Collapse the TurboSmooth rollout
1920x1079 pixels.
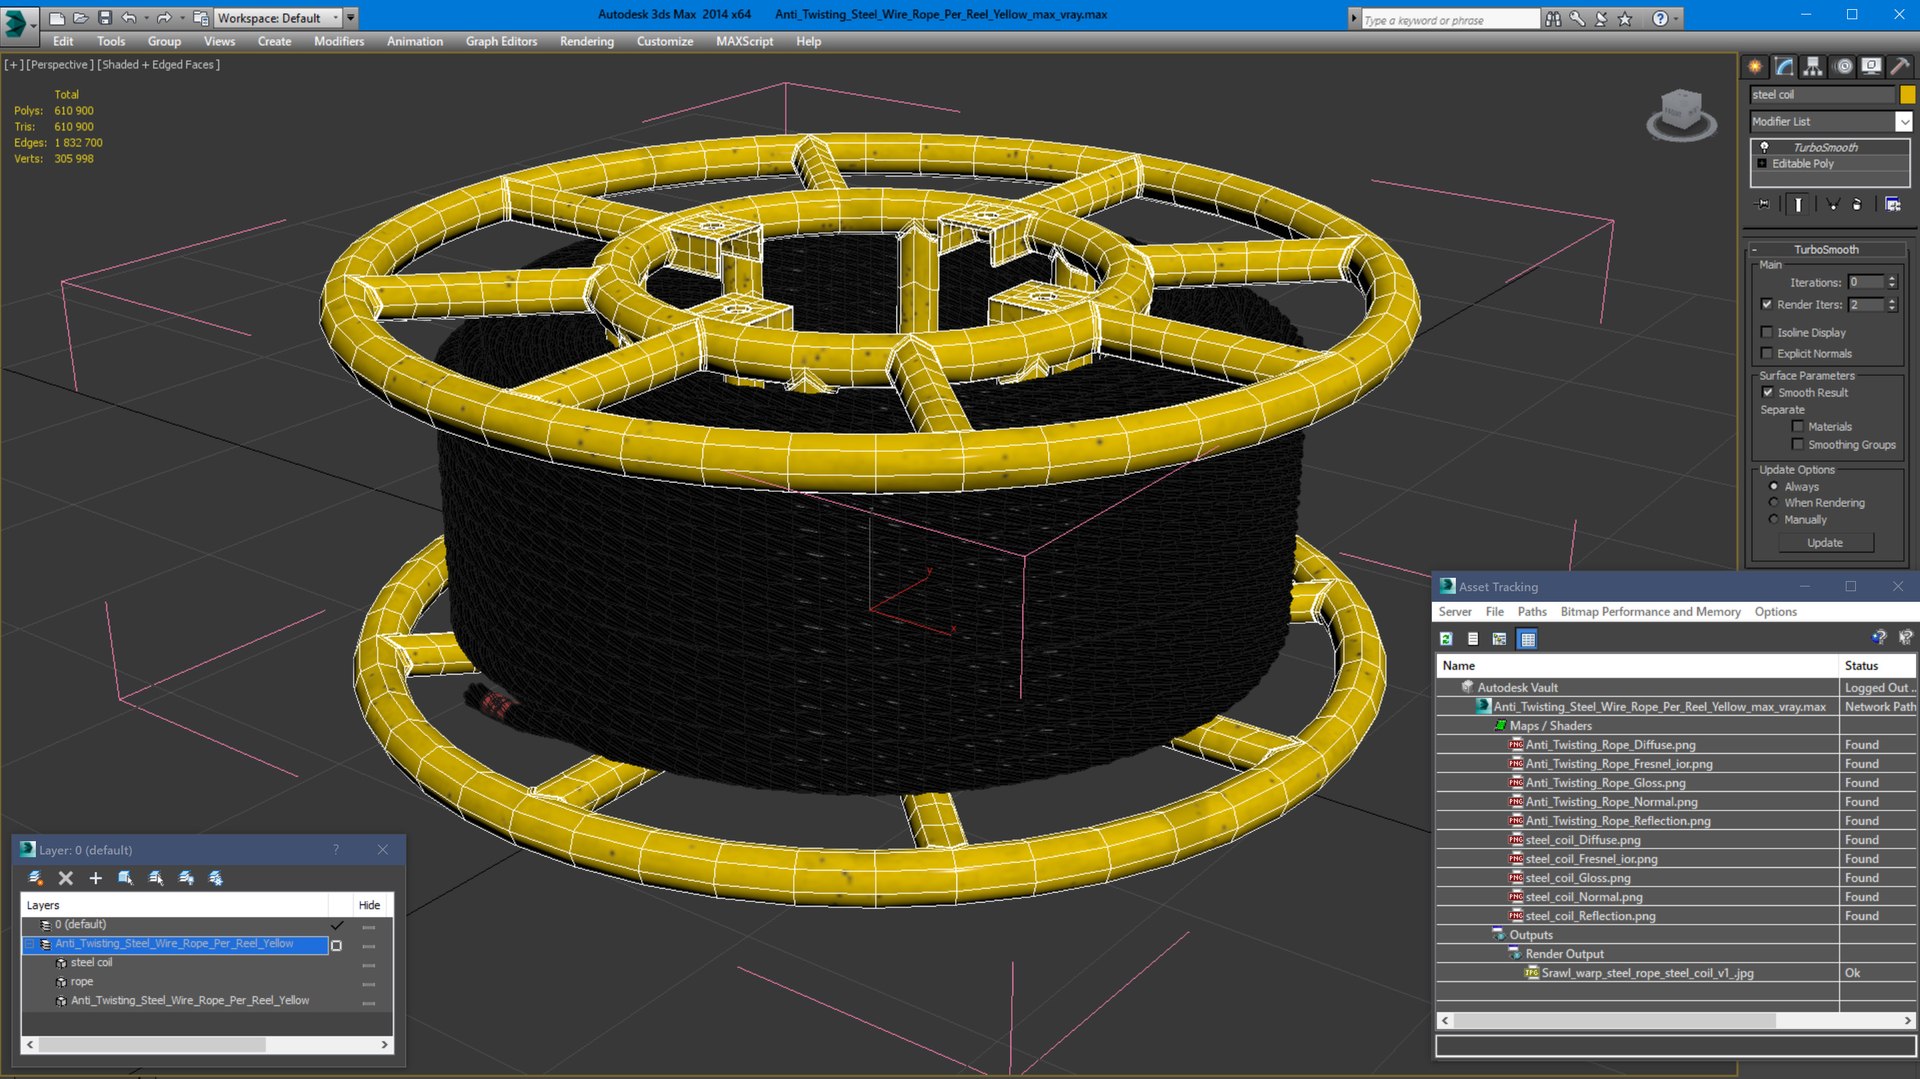point(1756,250)
